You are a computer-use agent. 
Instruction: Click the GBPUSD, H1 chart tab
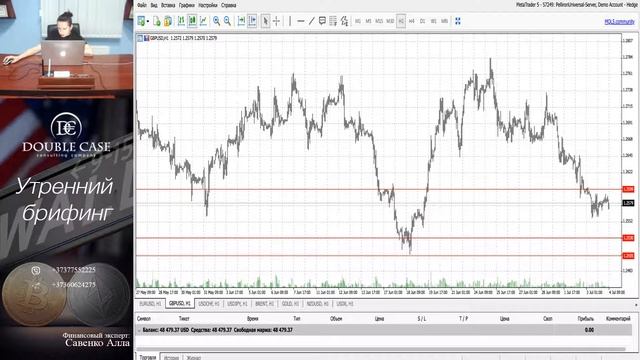click(x=180, y=304)
